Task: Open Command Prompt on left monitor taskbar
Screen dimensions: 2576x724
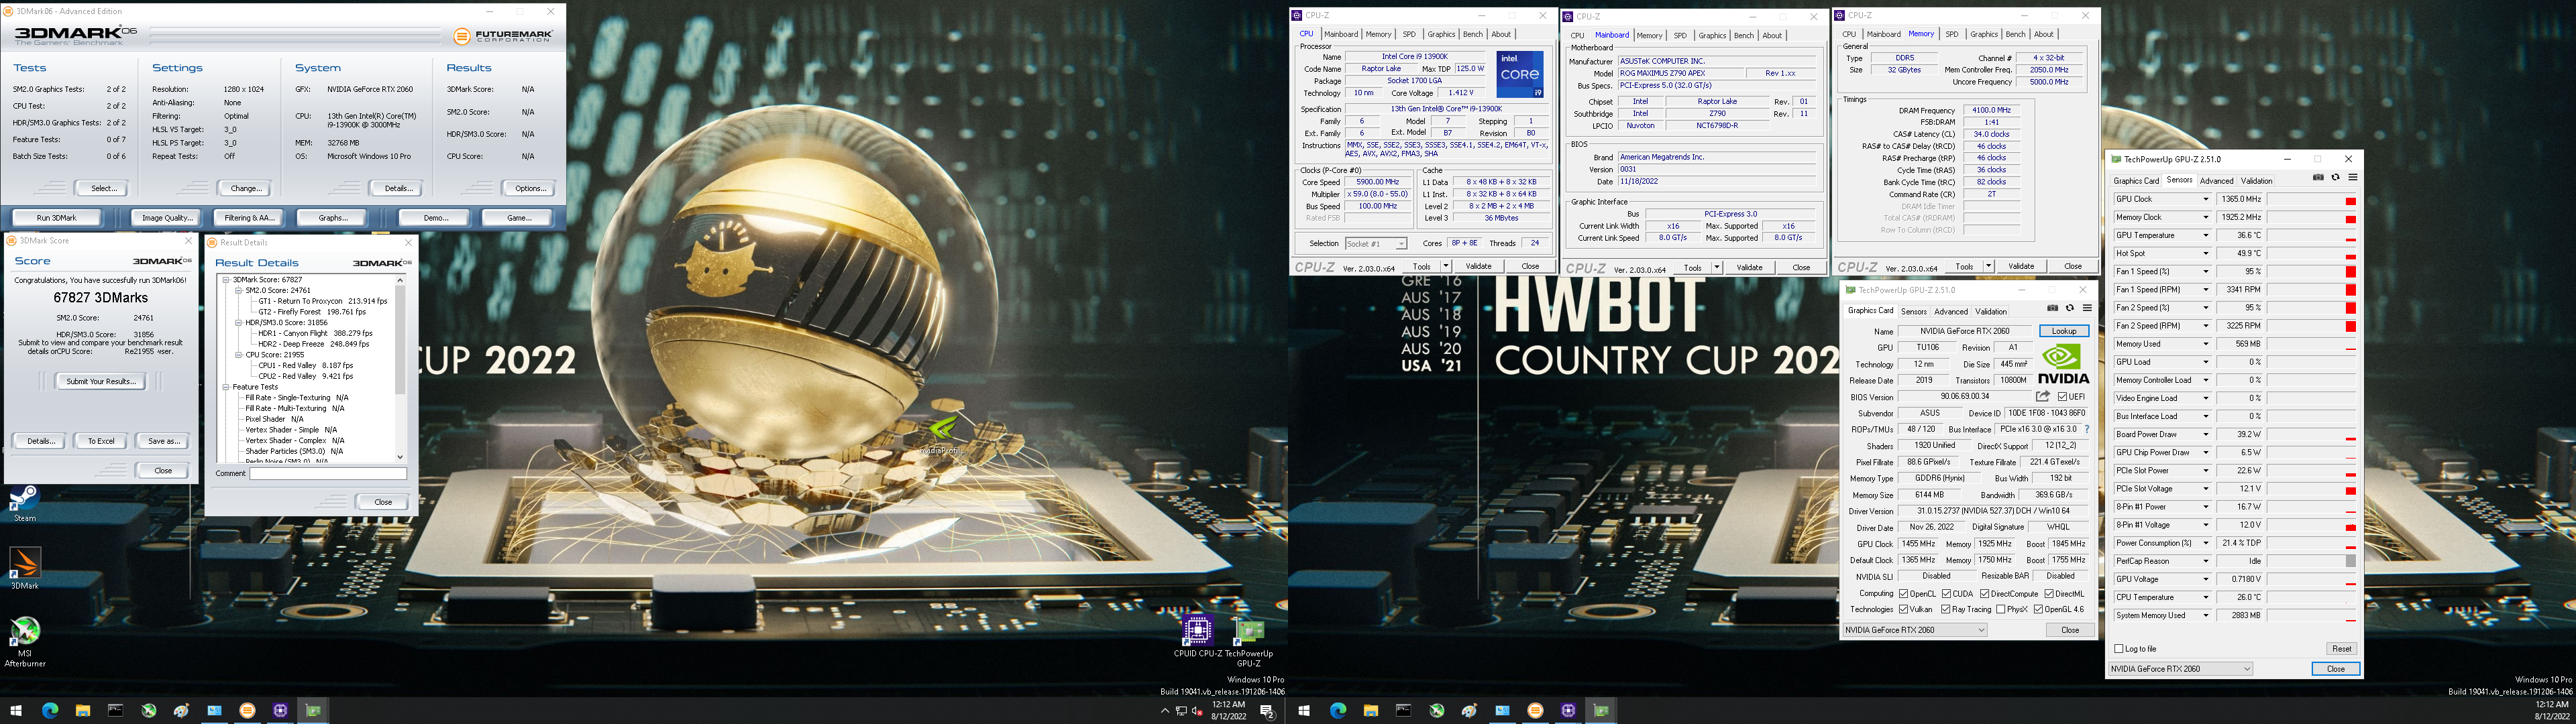Action: (x=116, y=711)
